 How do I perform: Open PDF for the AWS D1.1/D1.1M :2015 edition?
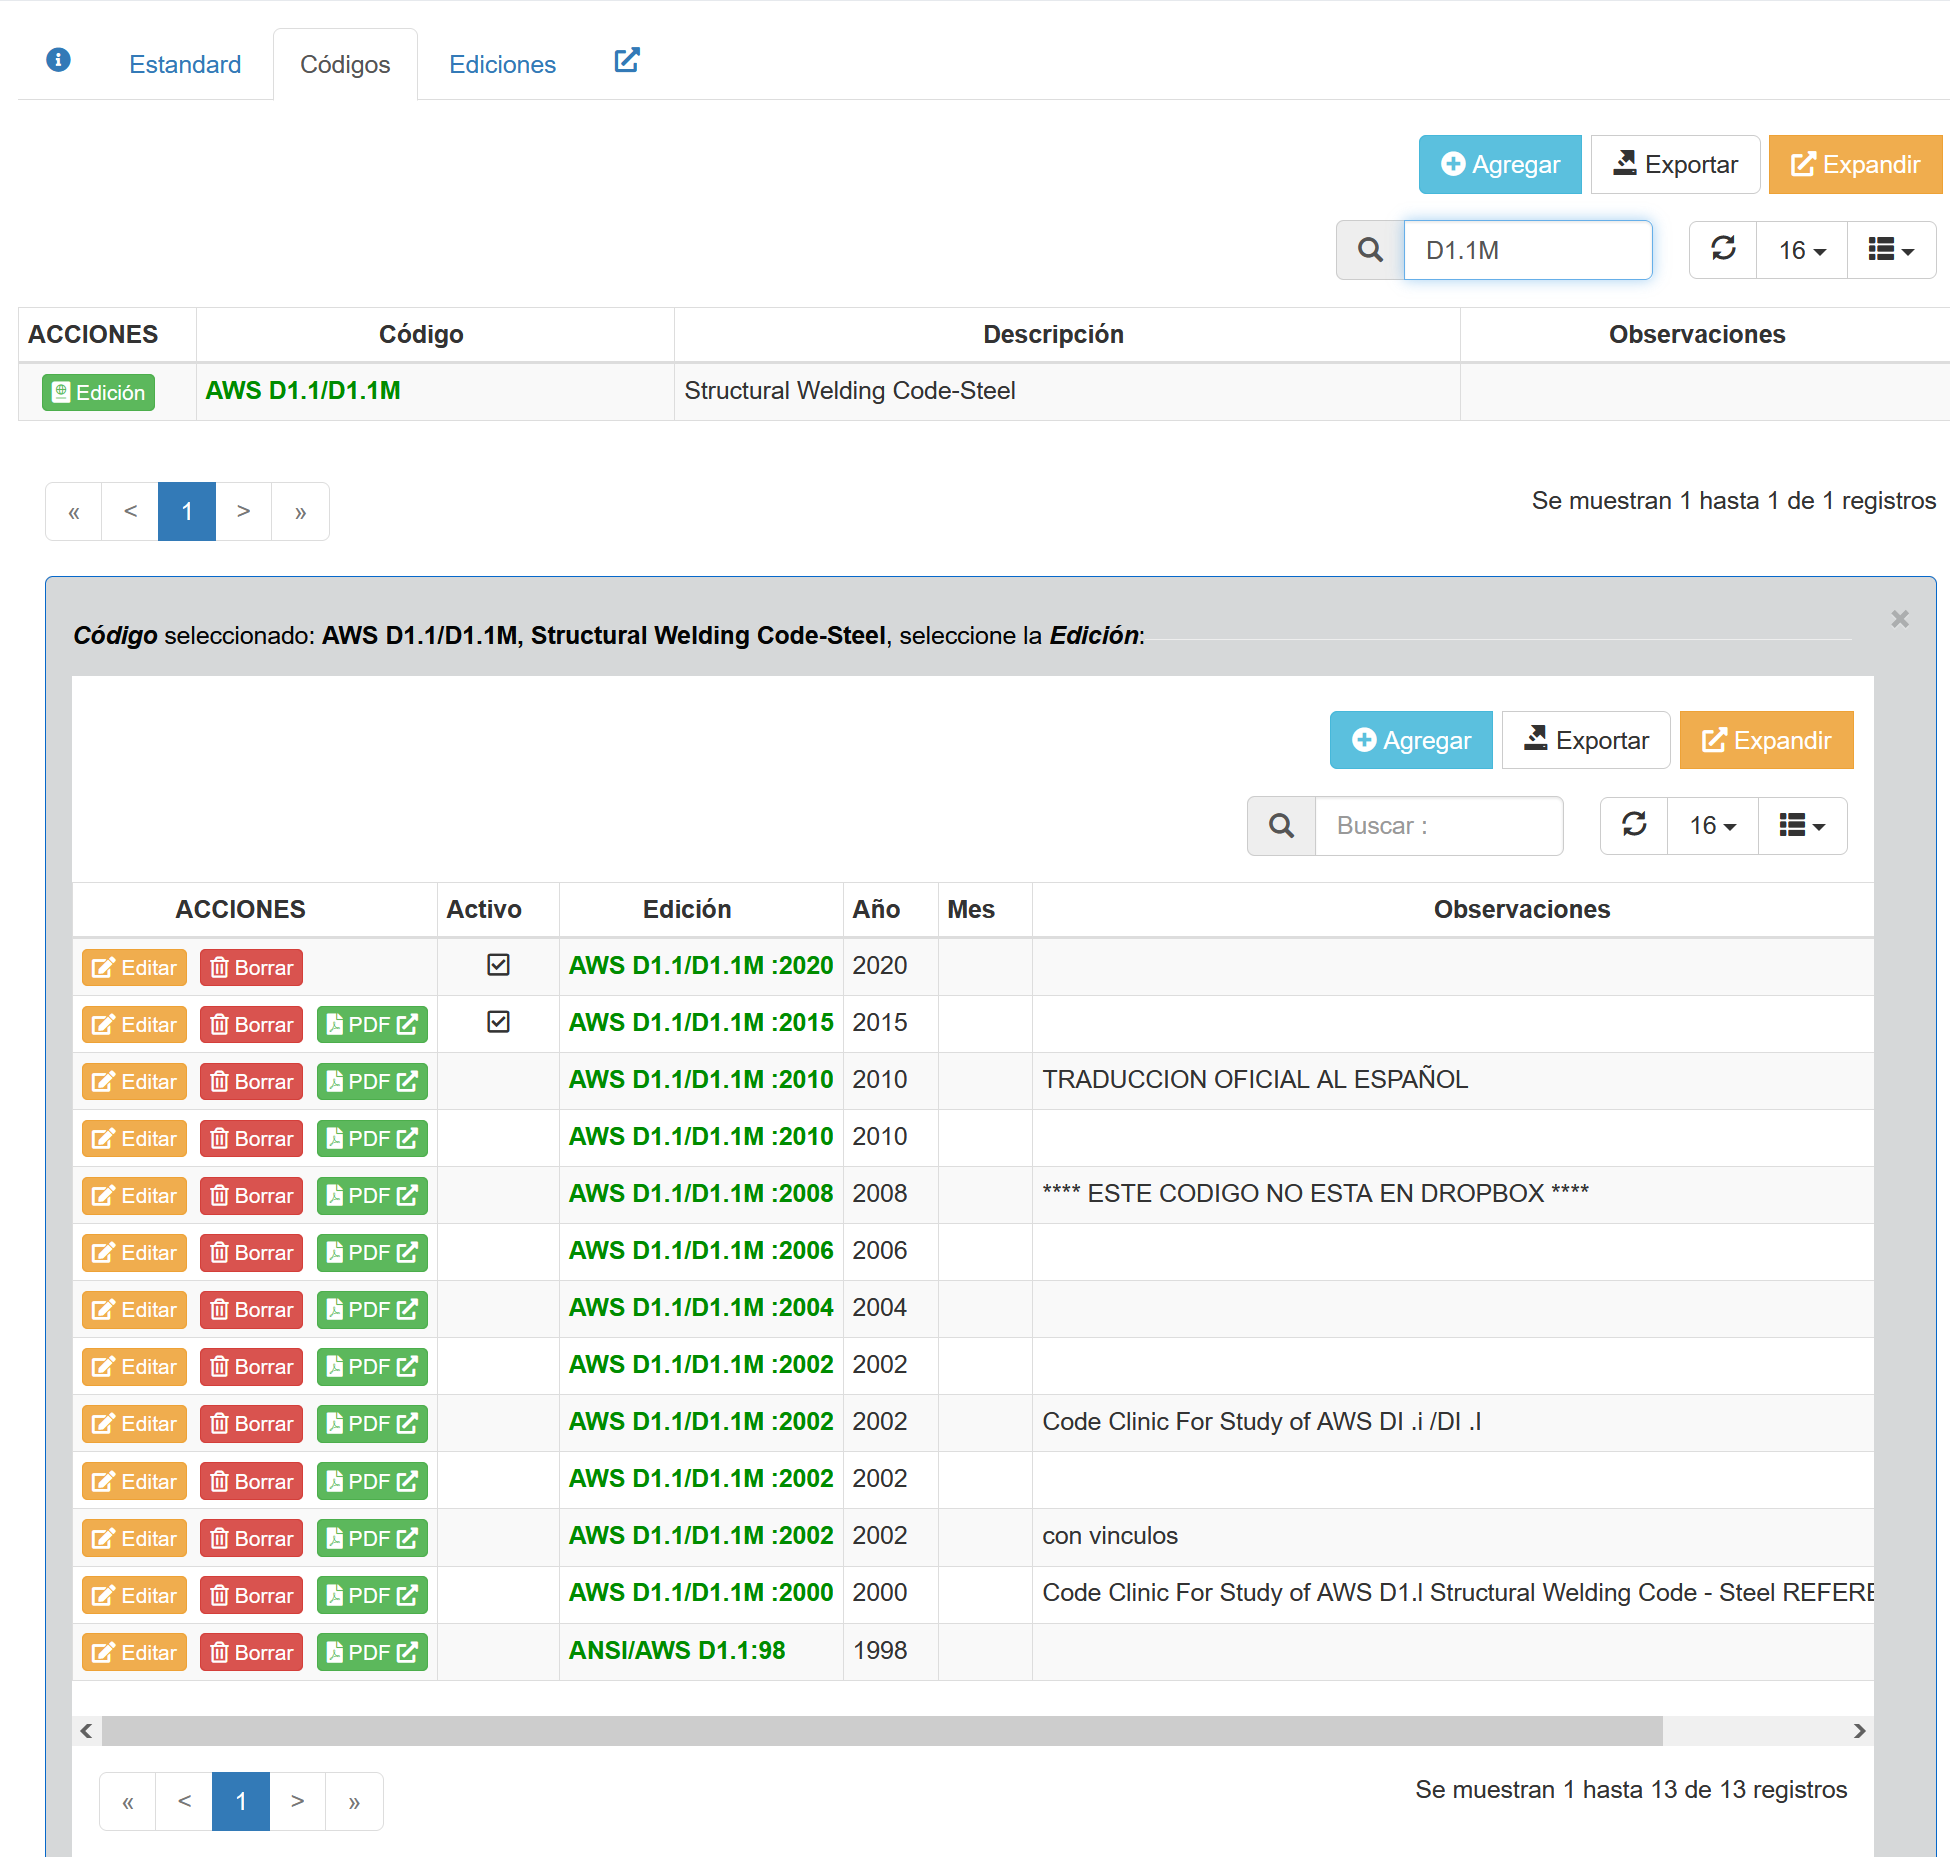372,1025
